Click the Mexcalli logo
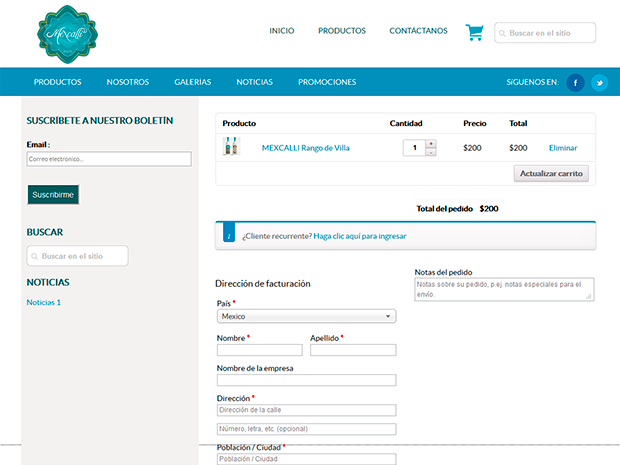This screenshot has width=620, height=465. [x=67, y=34]
